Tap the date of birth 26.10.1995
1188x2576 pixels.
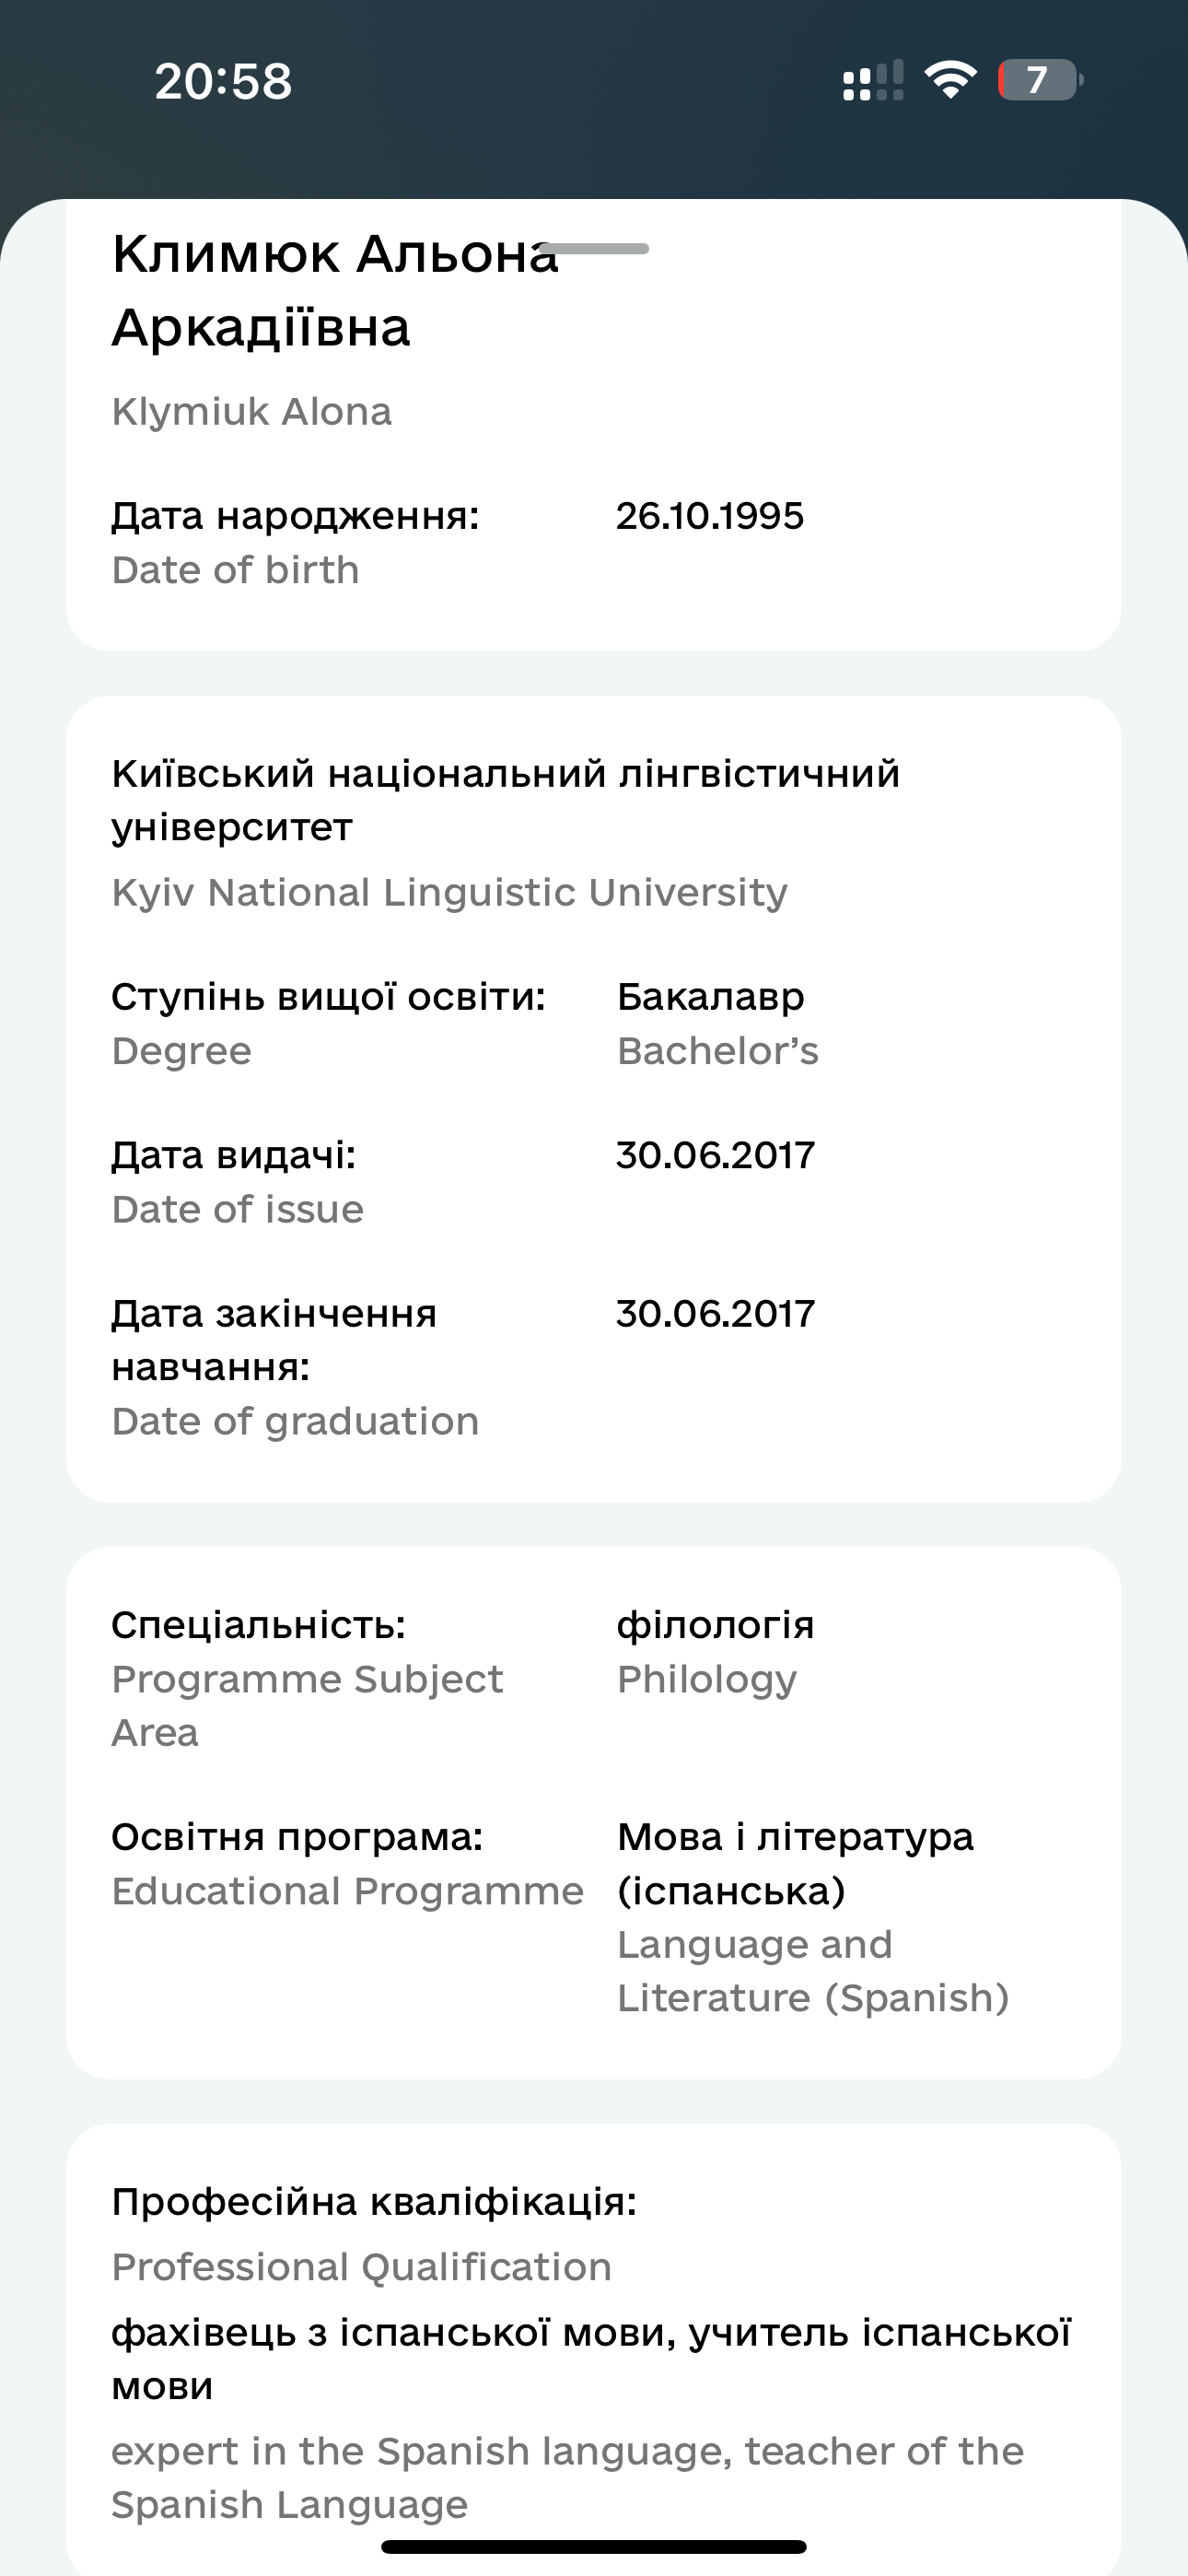click(712, 514)
